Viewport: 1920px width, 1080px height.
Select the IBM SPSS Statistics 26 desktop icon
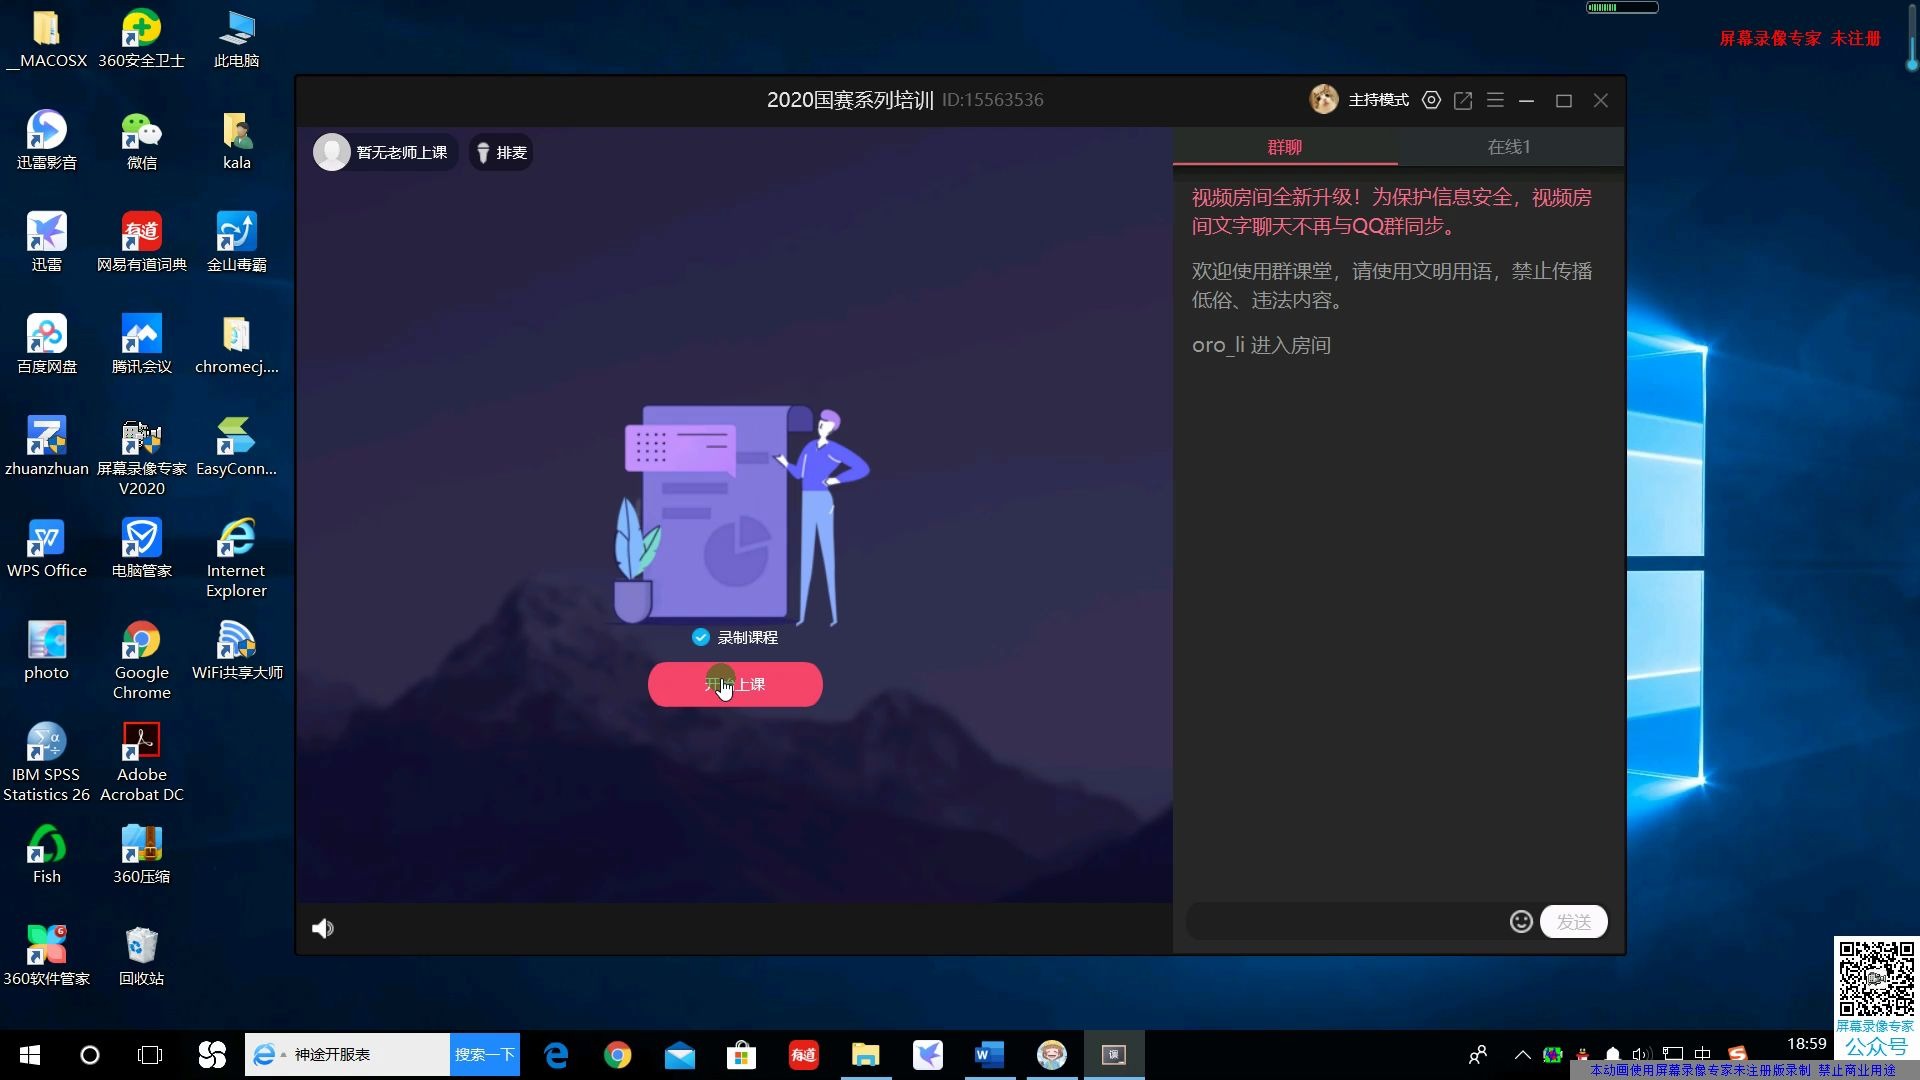click(46, 763)
